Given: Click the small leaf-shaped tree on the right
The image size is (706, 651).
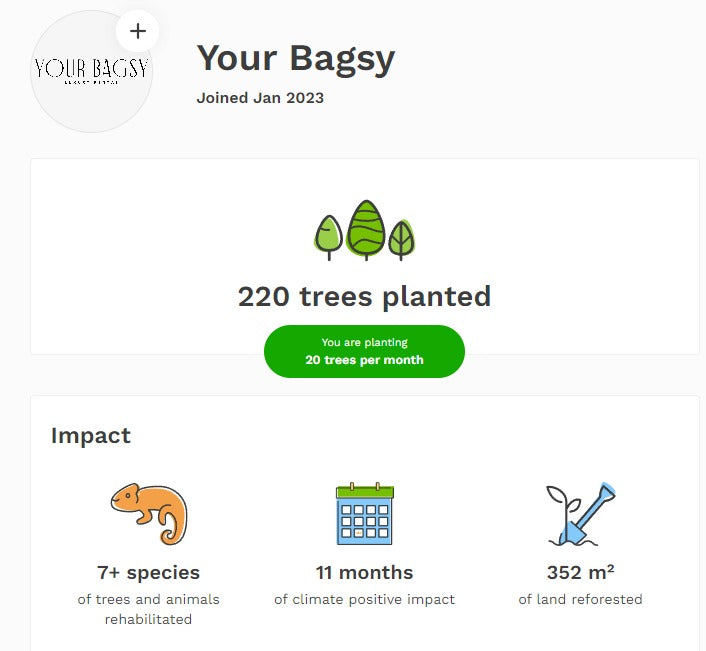Looking at the screenshot, I should pos(401,240).
